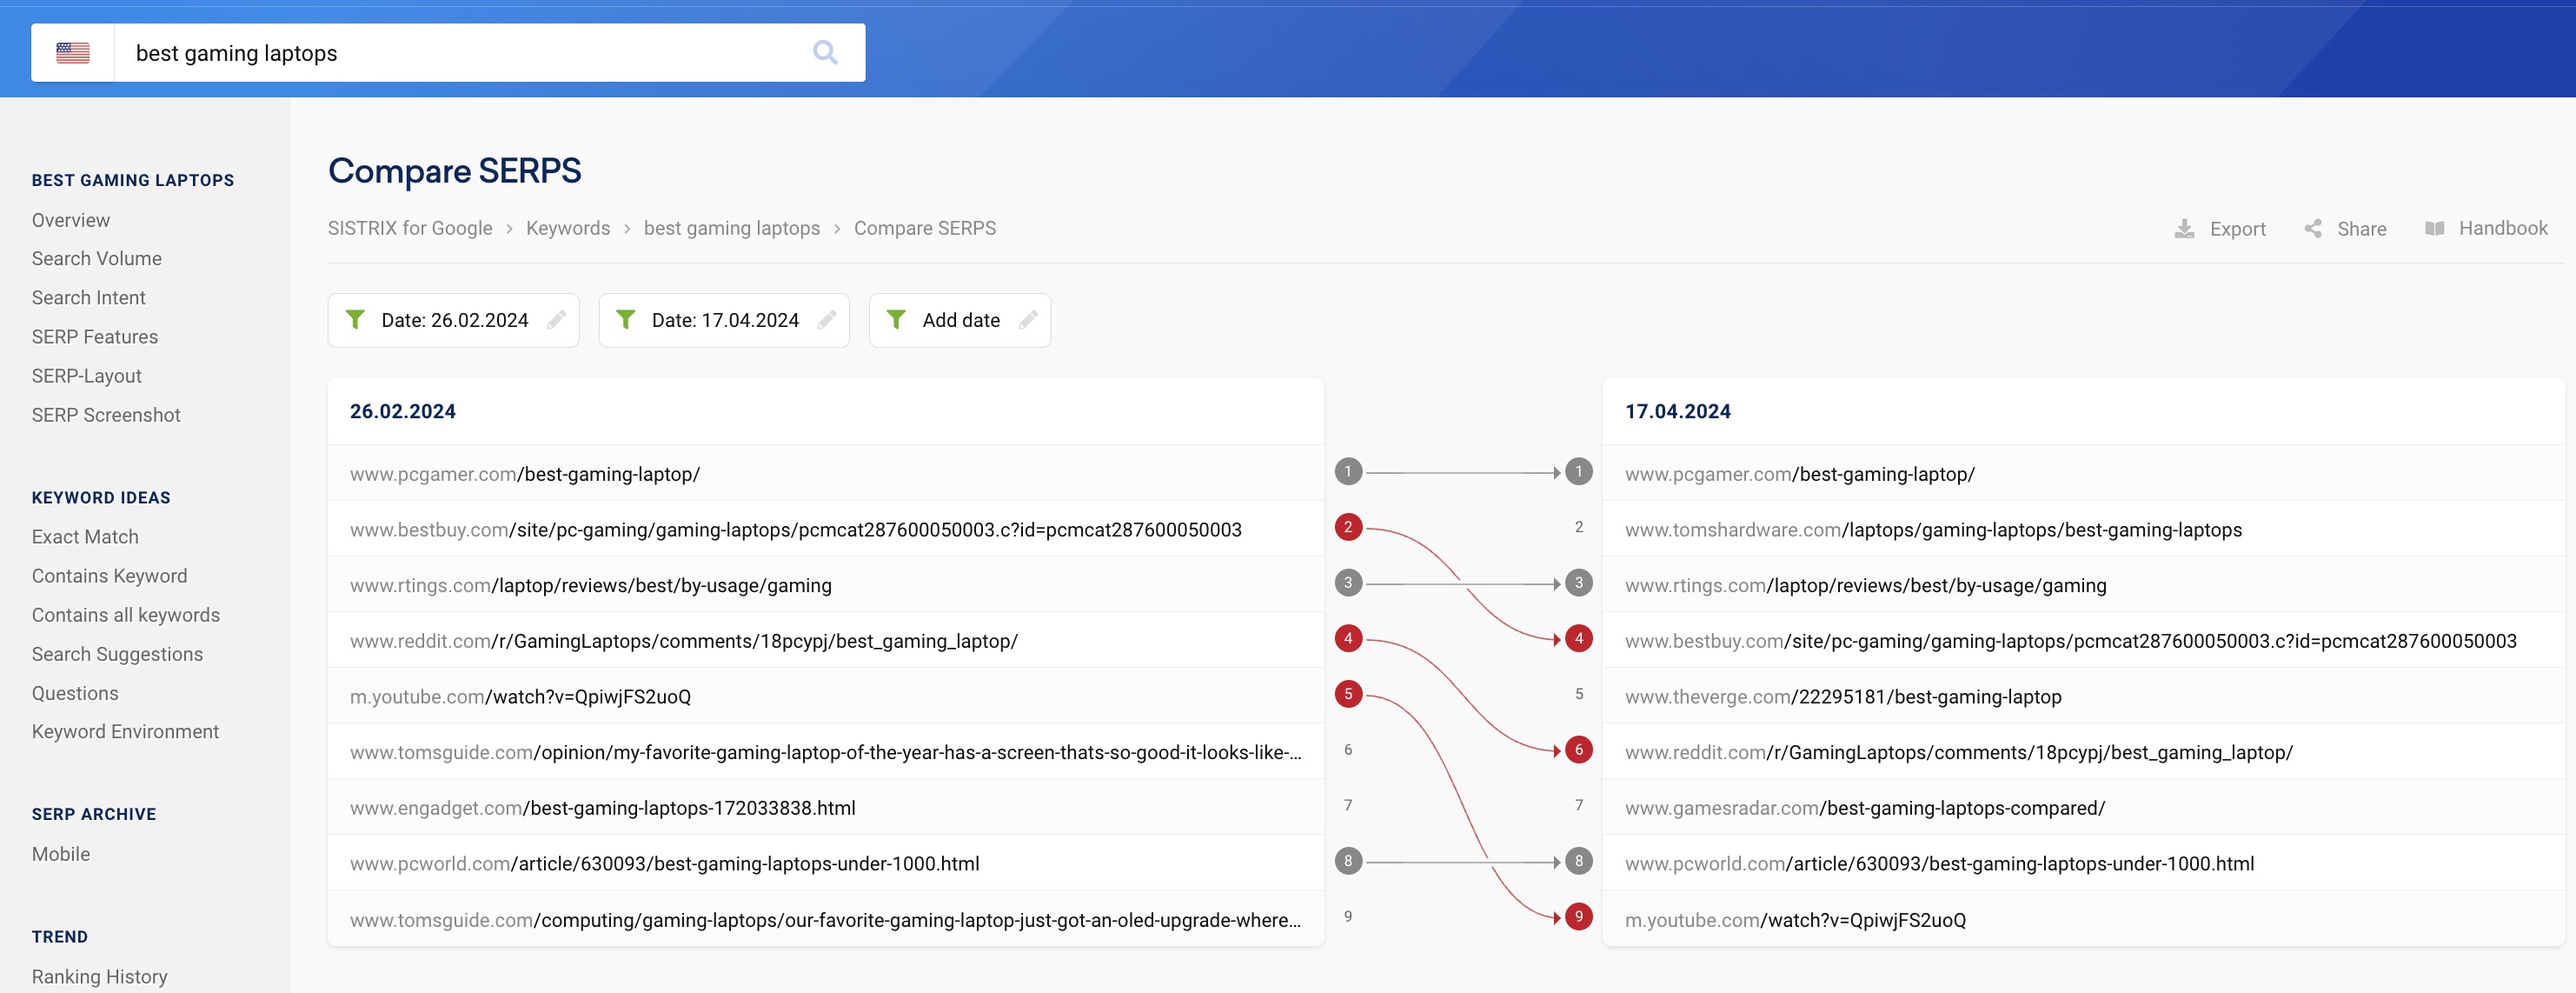
Task: Click the pencil icon on Date: 17.04.2024
Action: [827, 320]
